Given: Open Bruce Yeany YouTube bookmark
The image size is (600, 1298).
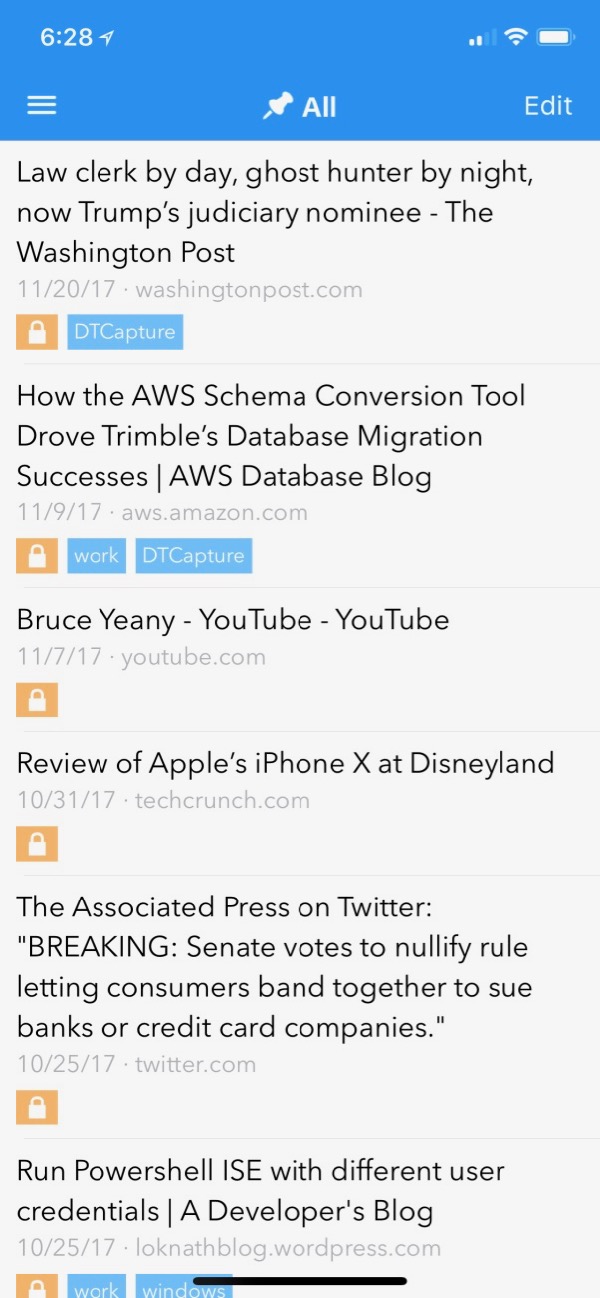Looking at the screenshot, I should point(300,660).
